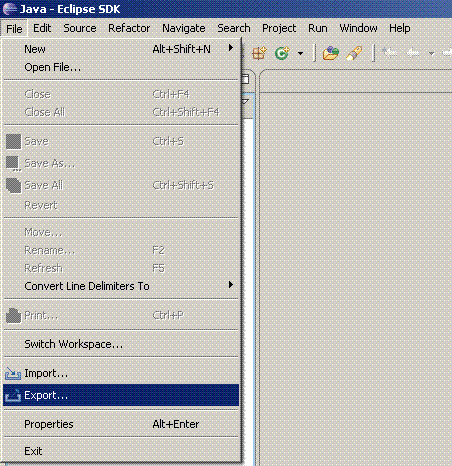The image size is (452, 466).
Task: Select the highlighted Export... menu entry
Action: (x=121, y=395)
